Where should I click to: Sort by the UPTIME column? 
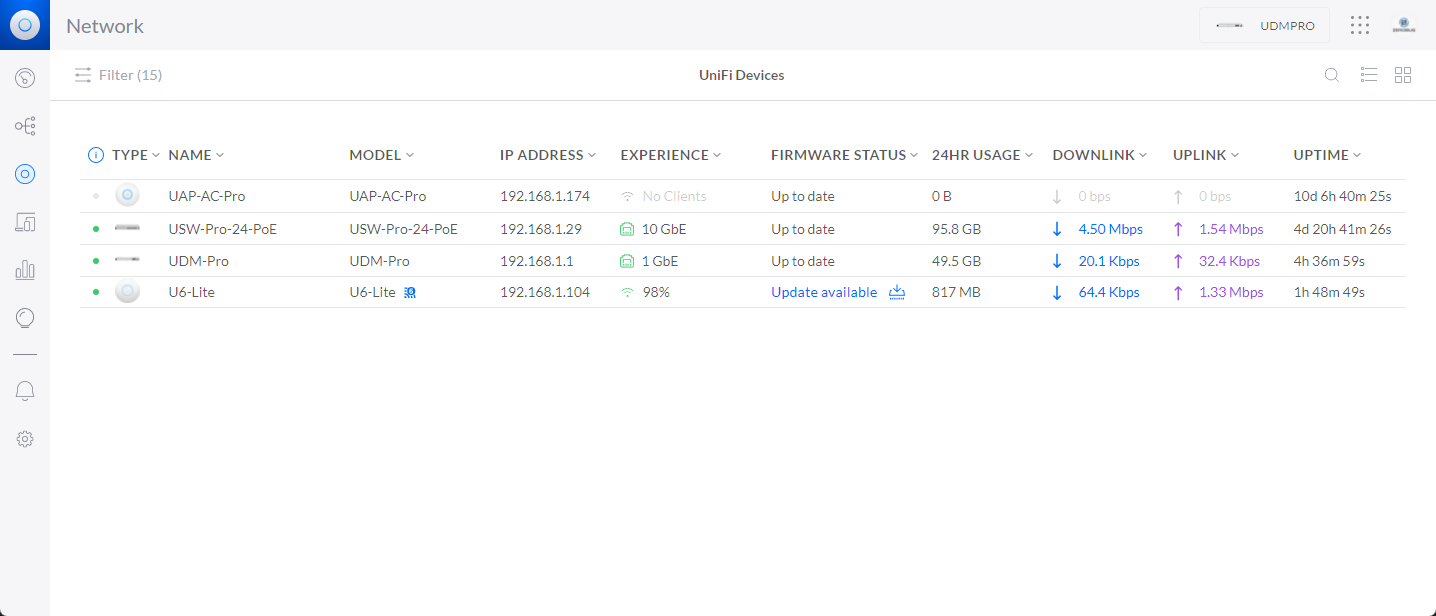pos(1328,155)
